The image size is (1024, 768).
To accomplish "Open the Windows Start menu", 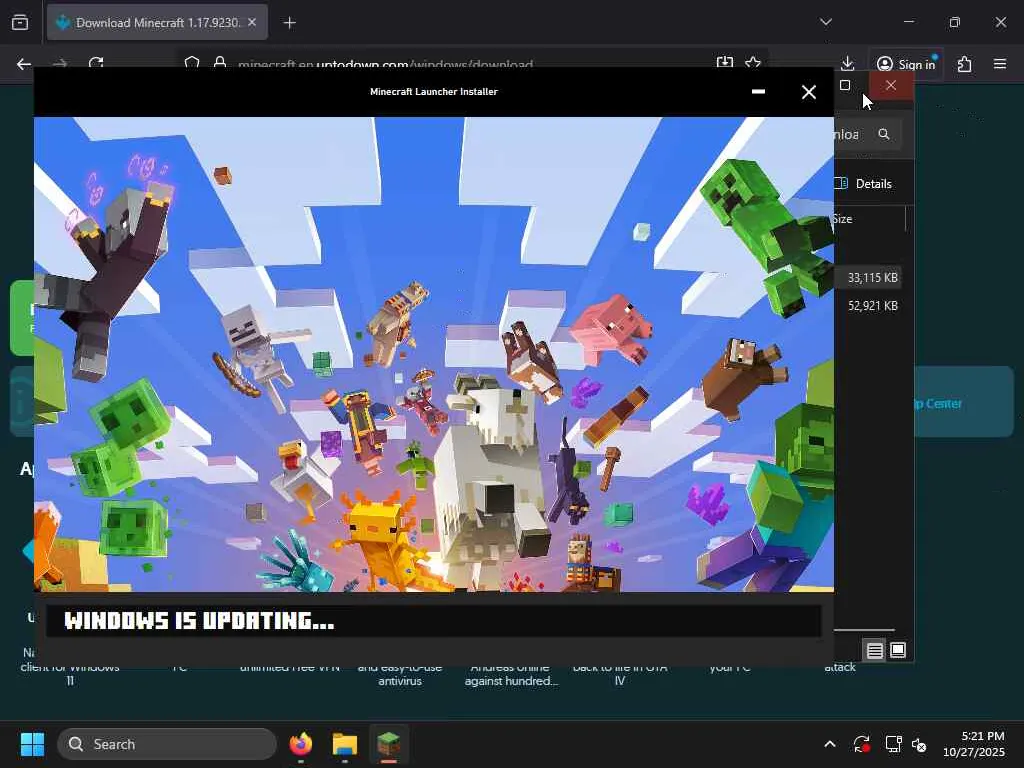I will [x=32, y=744].
